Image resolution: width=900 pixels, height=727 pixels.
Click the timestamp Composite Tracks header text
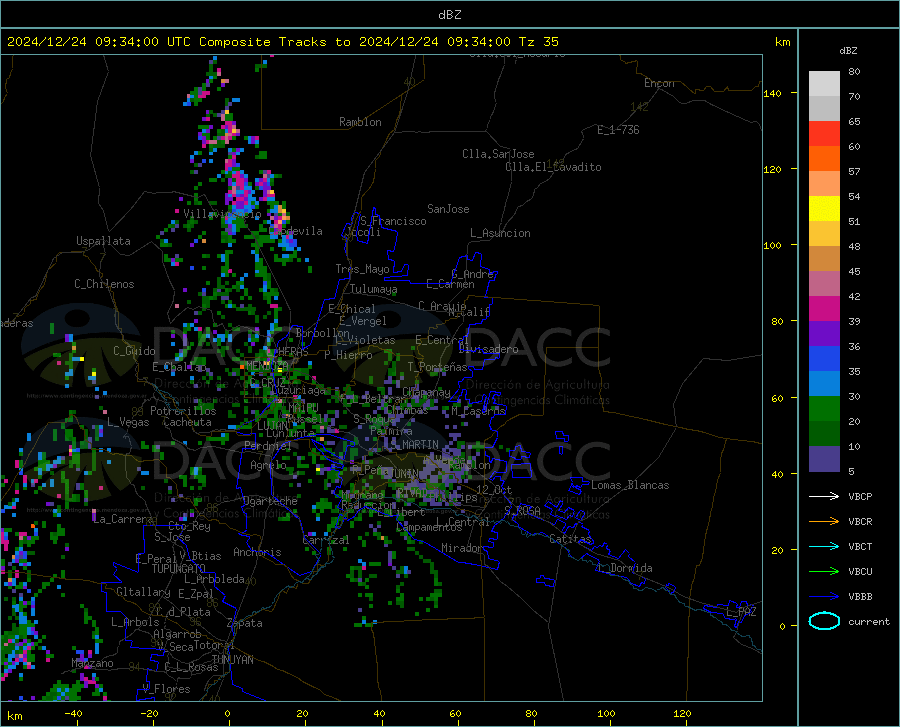(x=282, y=42)
